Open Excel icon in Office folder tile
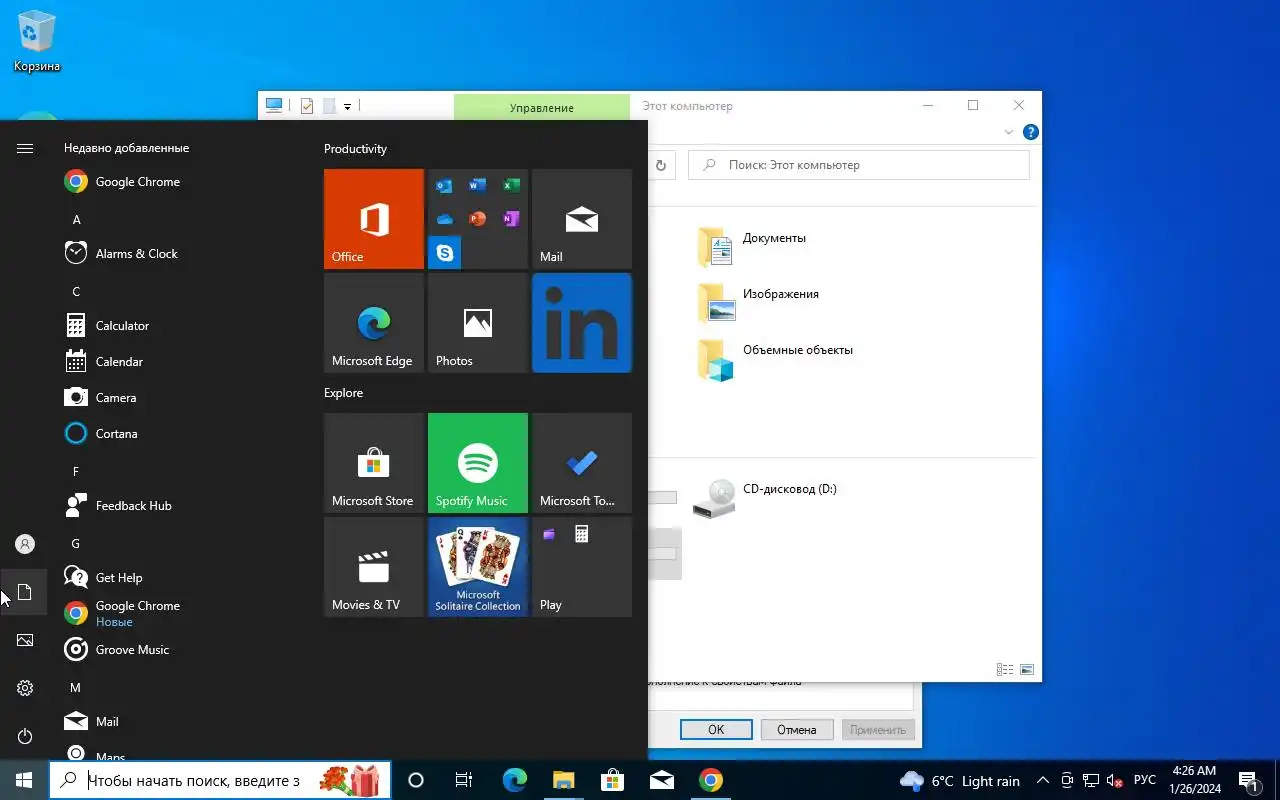Image resolution: width=1280 pixels, height=800 pixels. coord(511,185)
